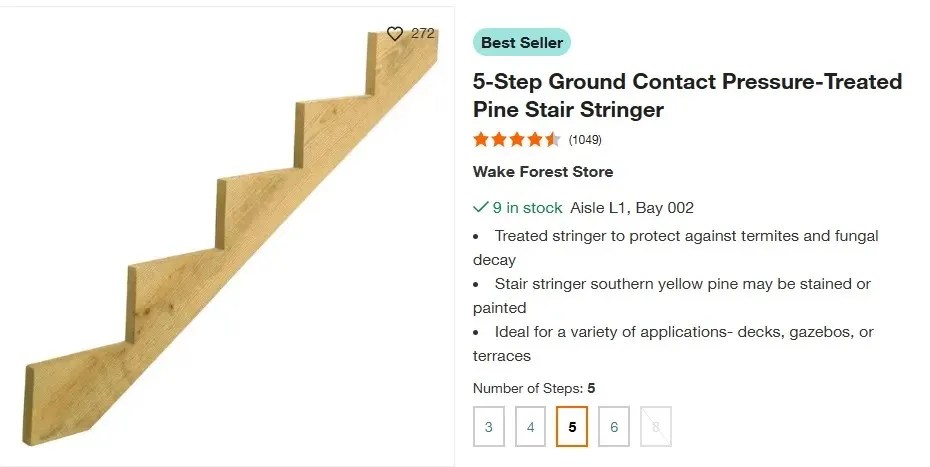Select Wake Forest Store
The height and width of the screenshot is (467, 930).
[543, 172]
